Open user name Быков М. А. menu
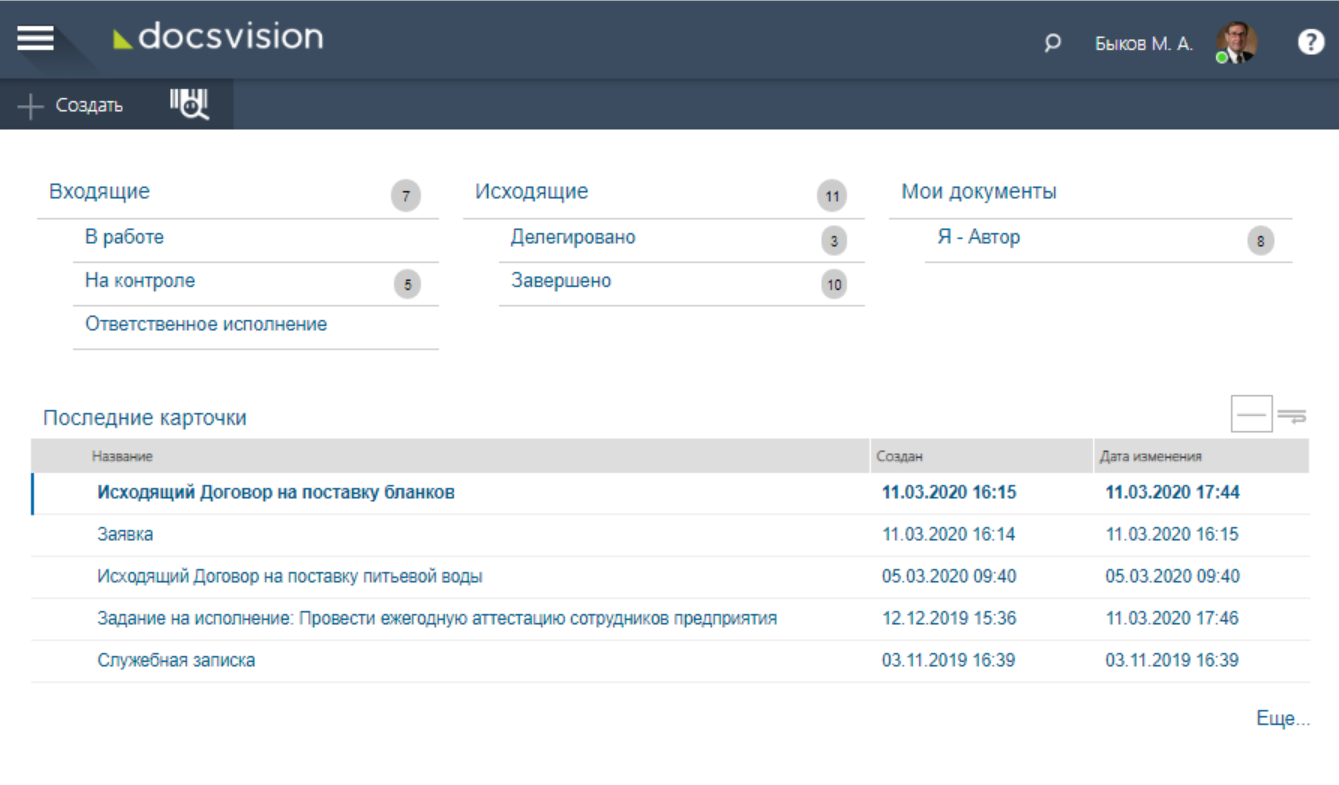The image size is (1339, 785). 1143,44
